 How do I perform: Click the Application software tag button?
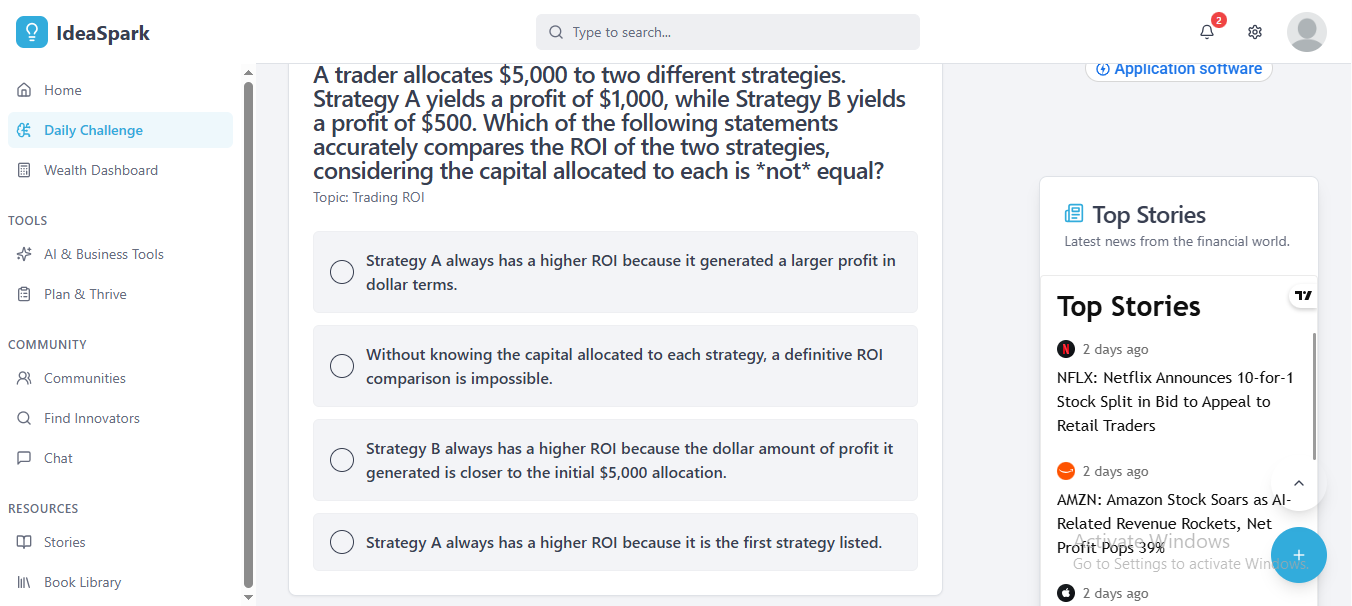tap(1178, 69)
